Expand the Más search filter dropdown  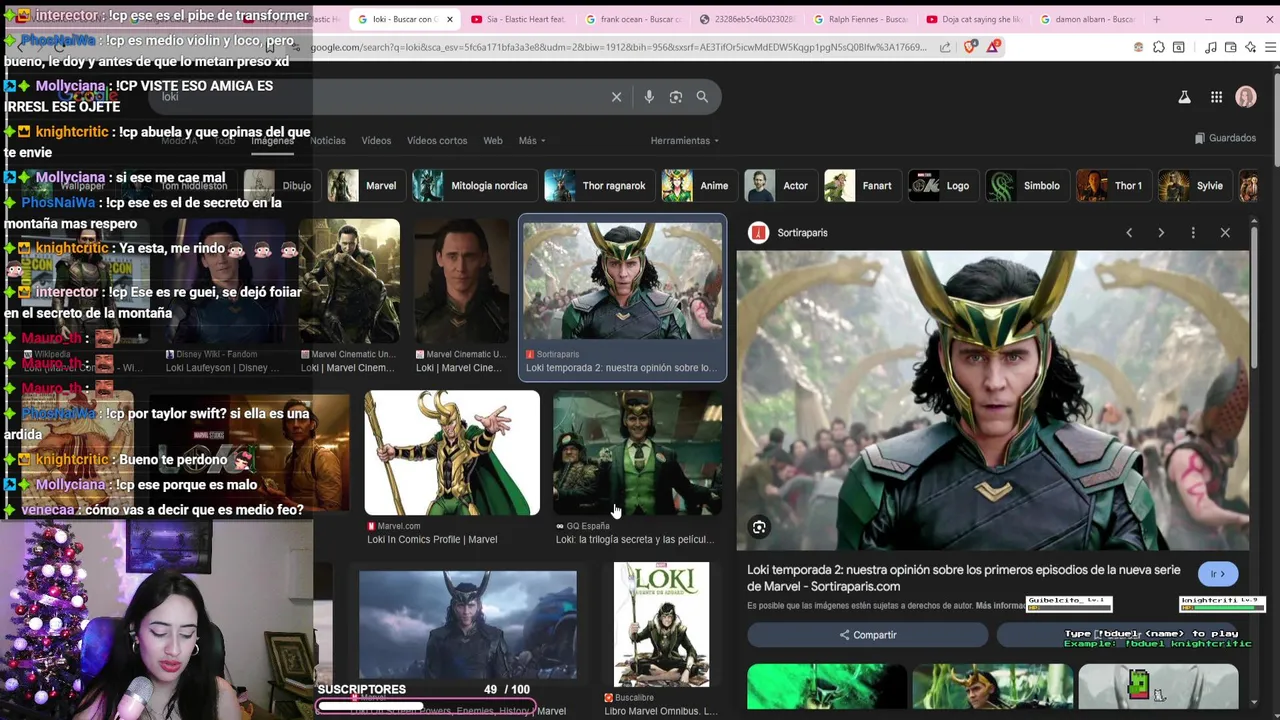coord(531,141)
